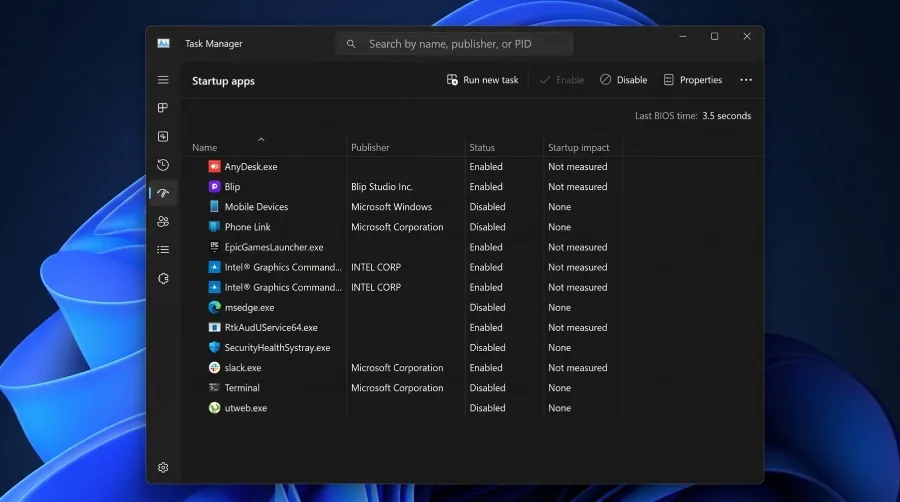Sort by the Status column header

pos(482,147)
